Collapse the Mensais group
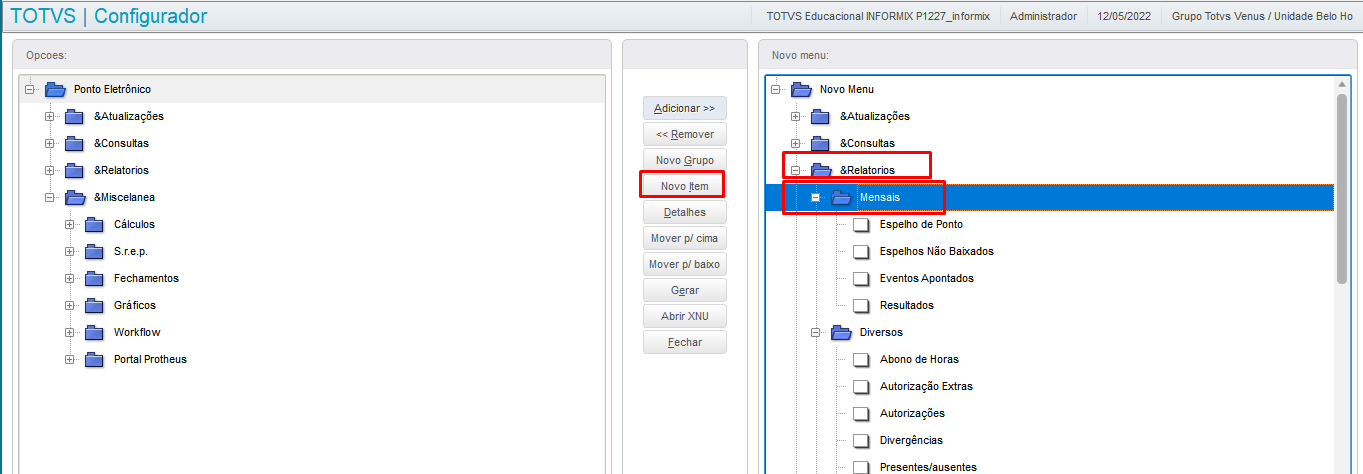This screenshot has height=474, width=1363. click(x=816, y=197)
